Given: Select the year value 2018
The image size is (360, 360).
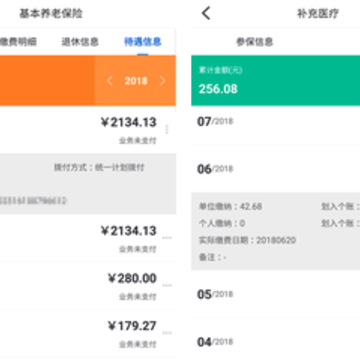Looking at the screenshot, I should tap(136, 81).
